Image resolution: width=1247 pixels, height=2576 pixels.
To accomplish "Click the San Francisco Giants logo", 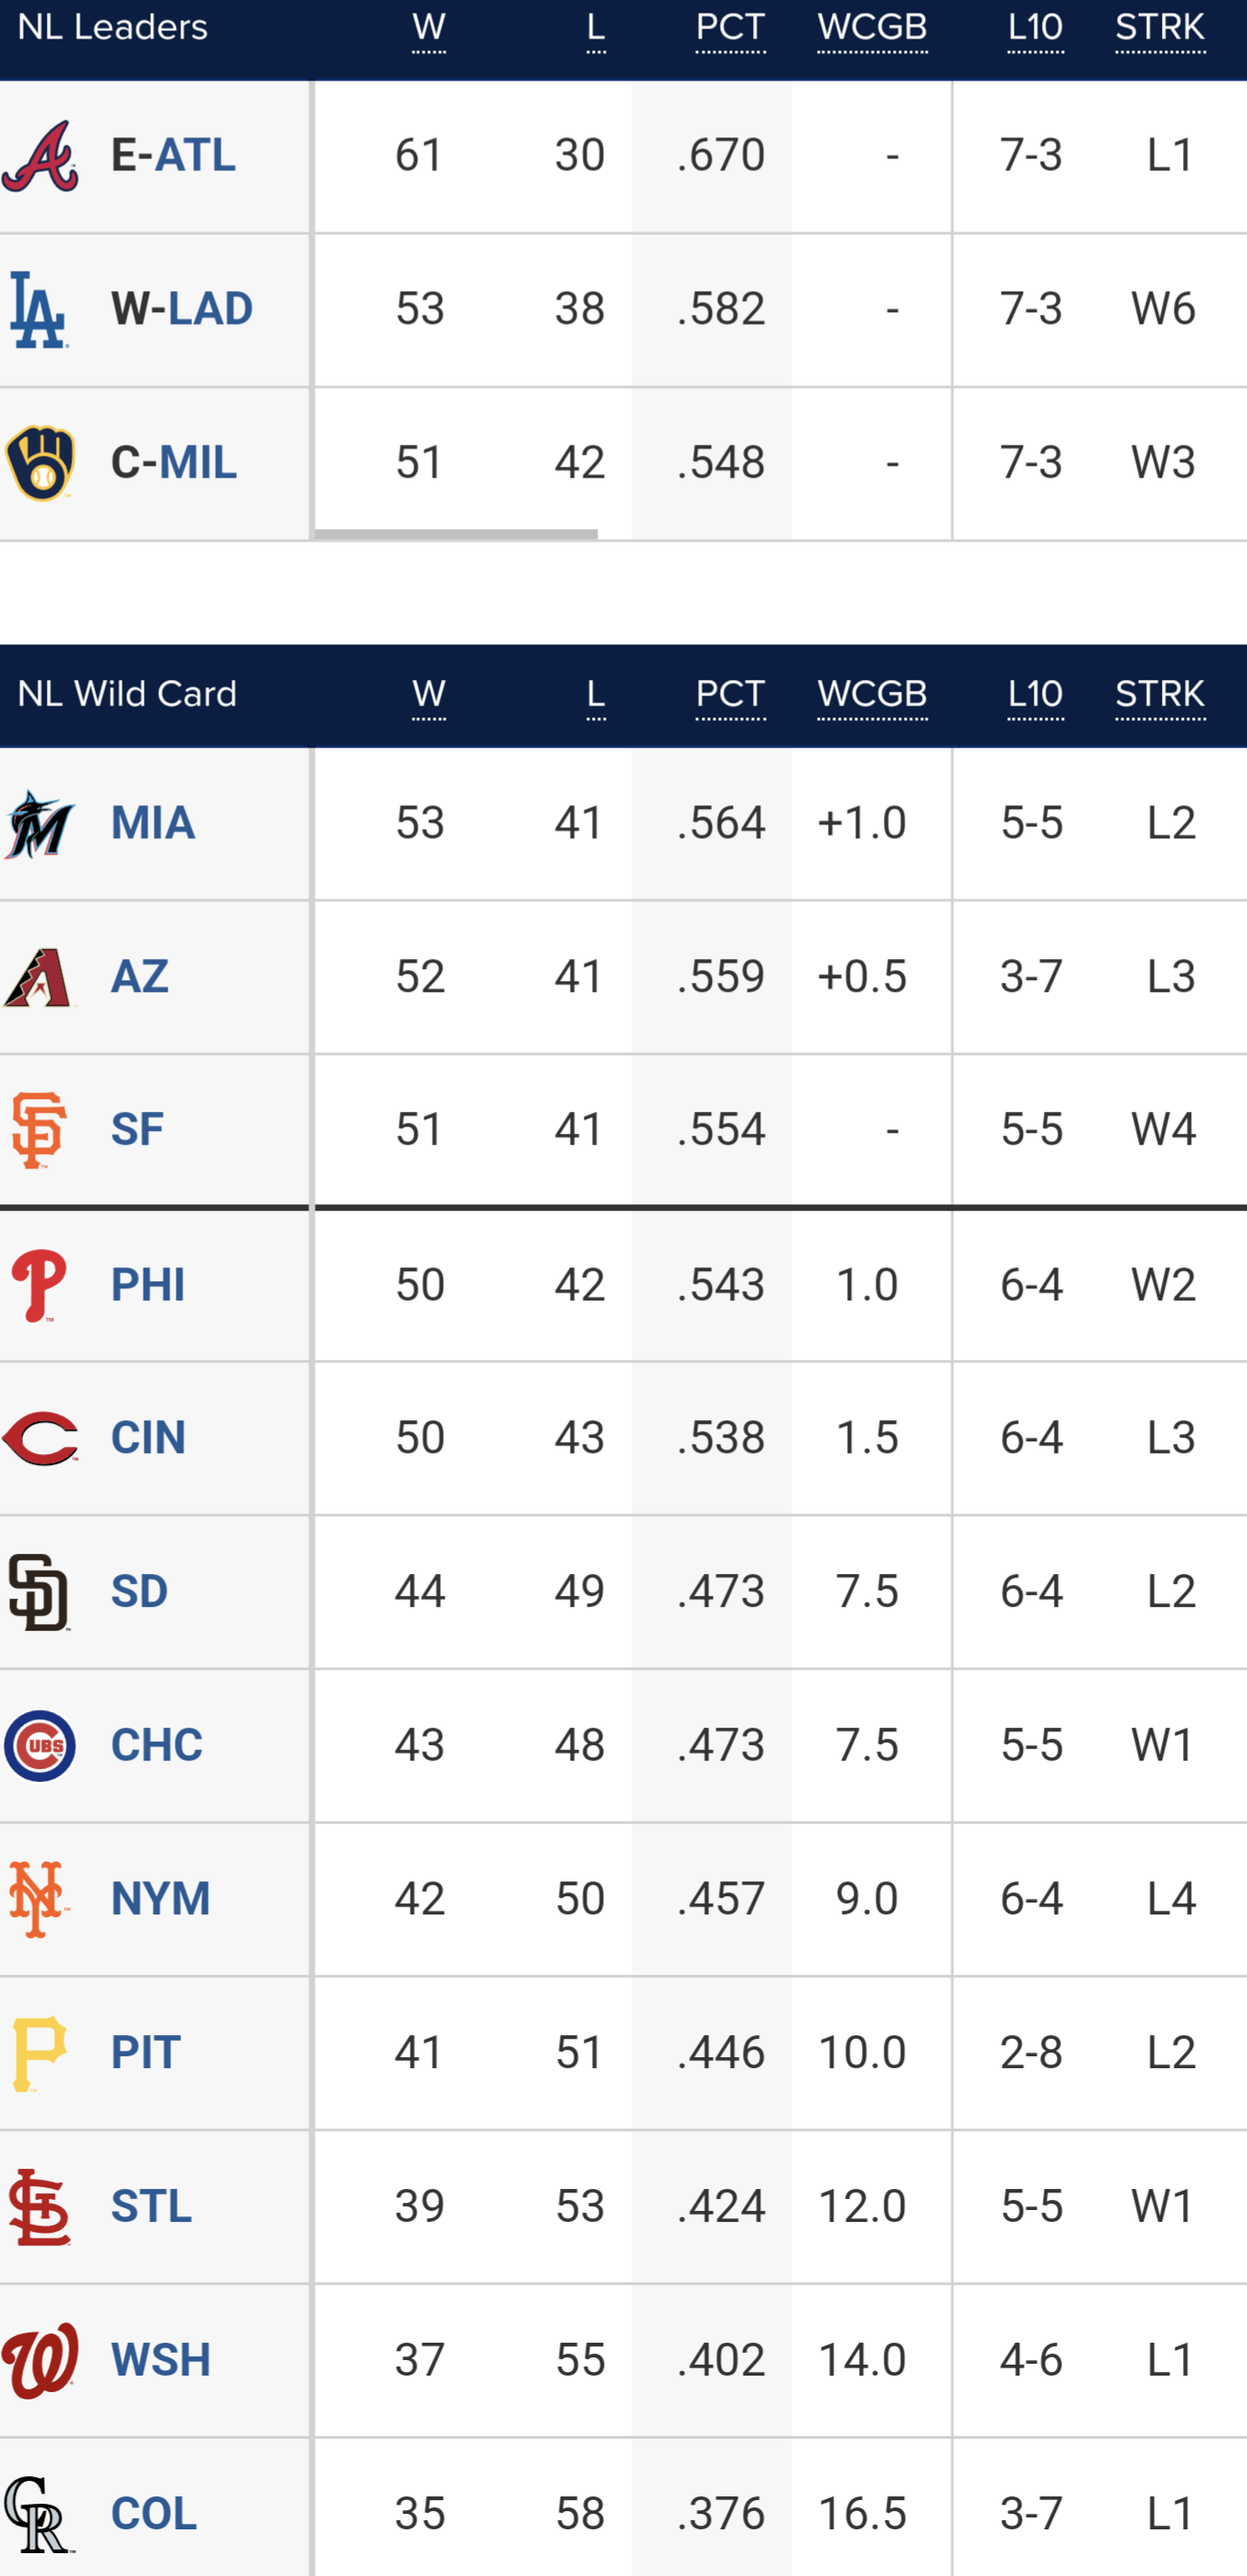I will click(x=40, y=1130).
